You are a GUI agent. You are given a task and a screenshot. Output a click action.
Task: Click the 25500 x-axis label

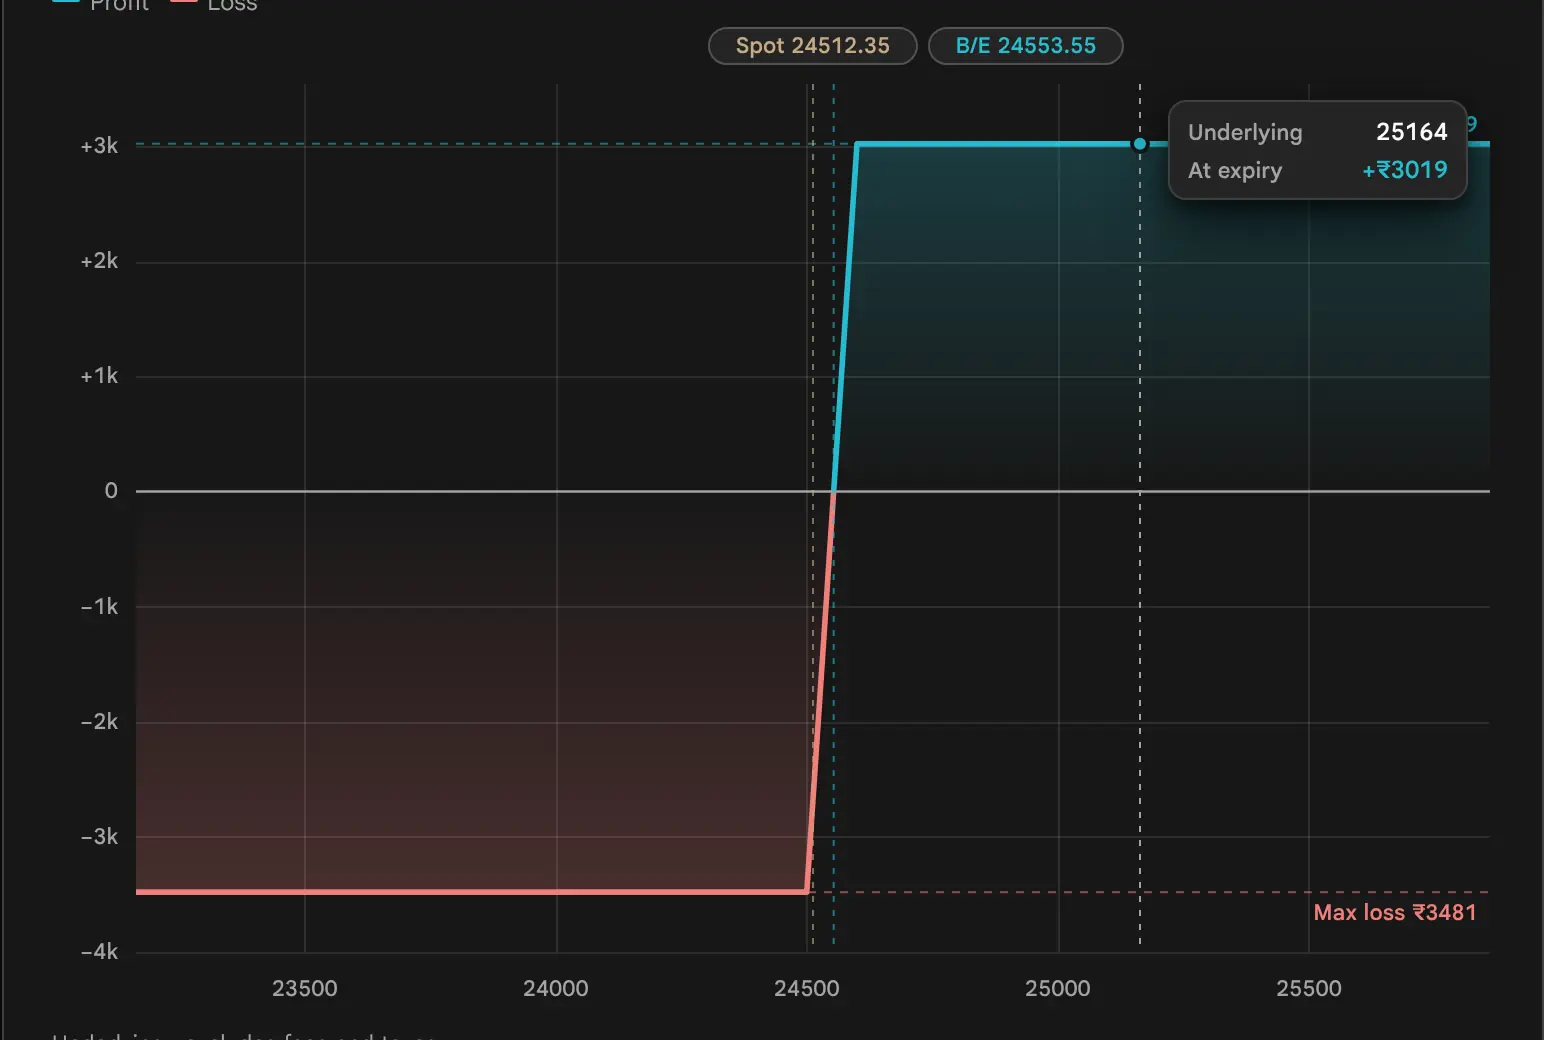coord(1309,988)
